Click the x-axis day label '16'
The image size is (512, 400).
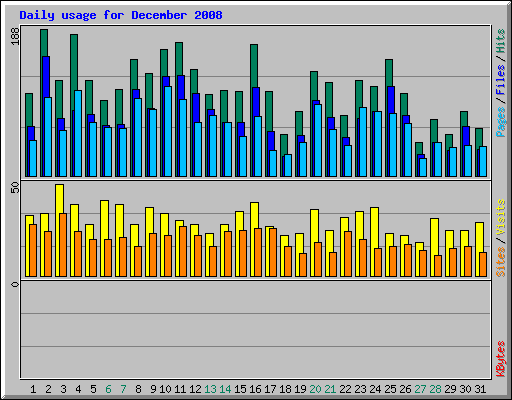click(x=255, y=389)
